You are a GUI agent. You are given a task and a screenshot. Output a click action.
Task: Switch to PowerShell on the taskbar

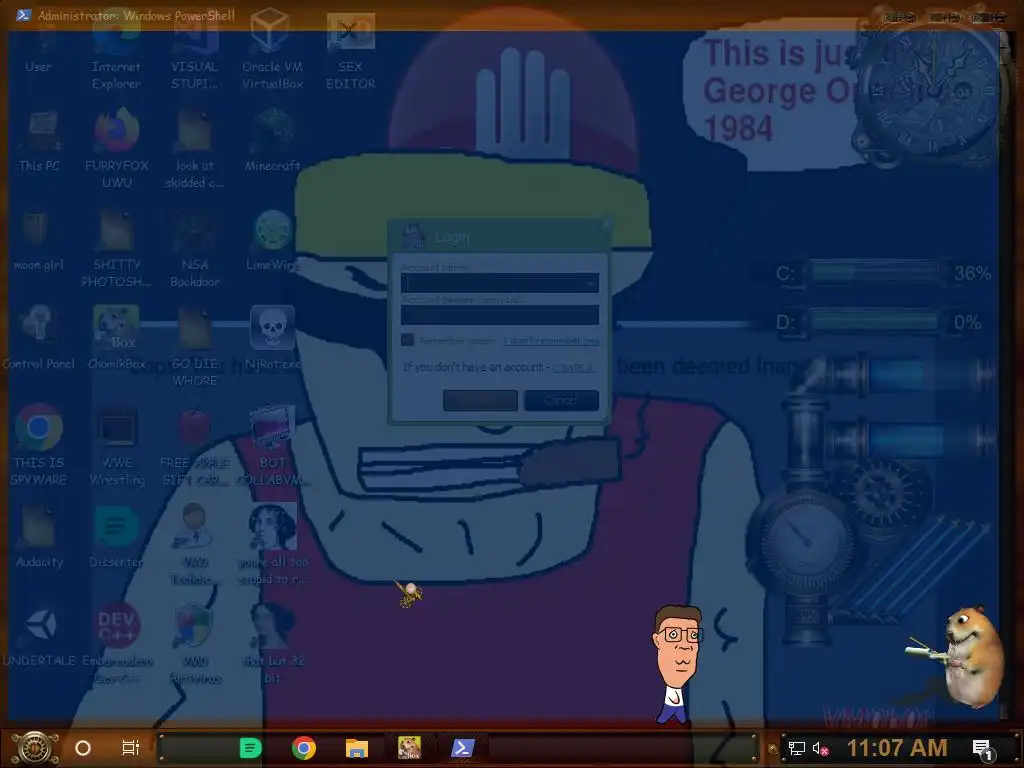(462, 748)
